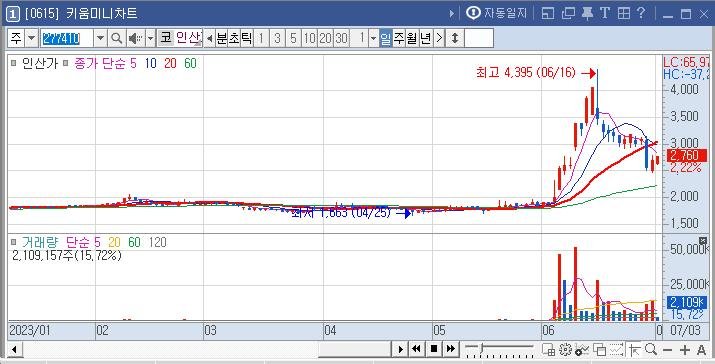Click the chart zoom slider handle
Screen dimensions: 715x364
click(x=482, y=349)
